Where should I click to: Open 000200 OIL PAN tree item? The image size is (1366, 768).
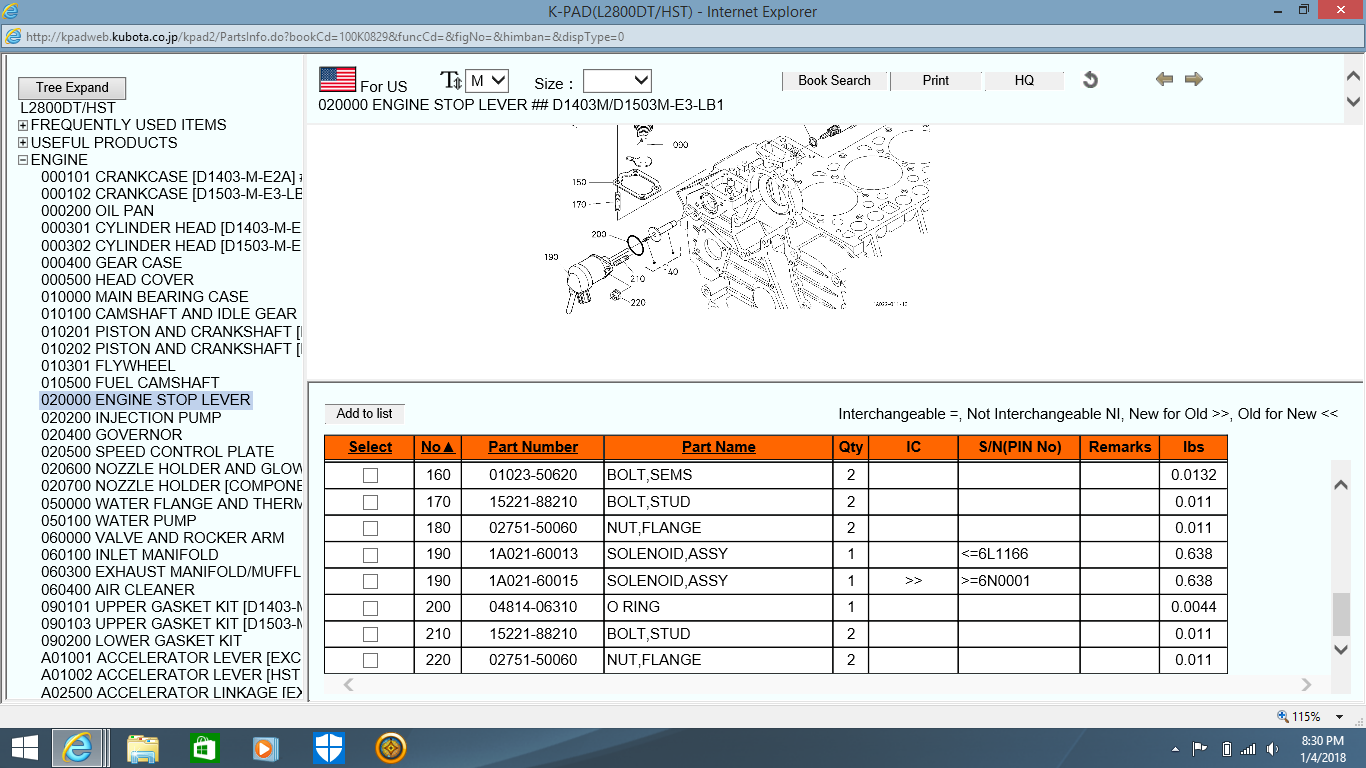97,211
